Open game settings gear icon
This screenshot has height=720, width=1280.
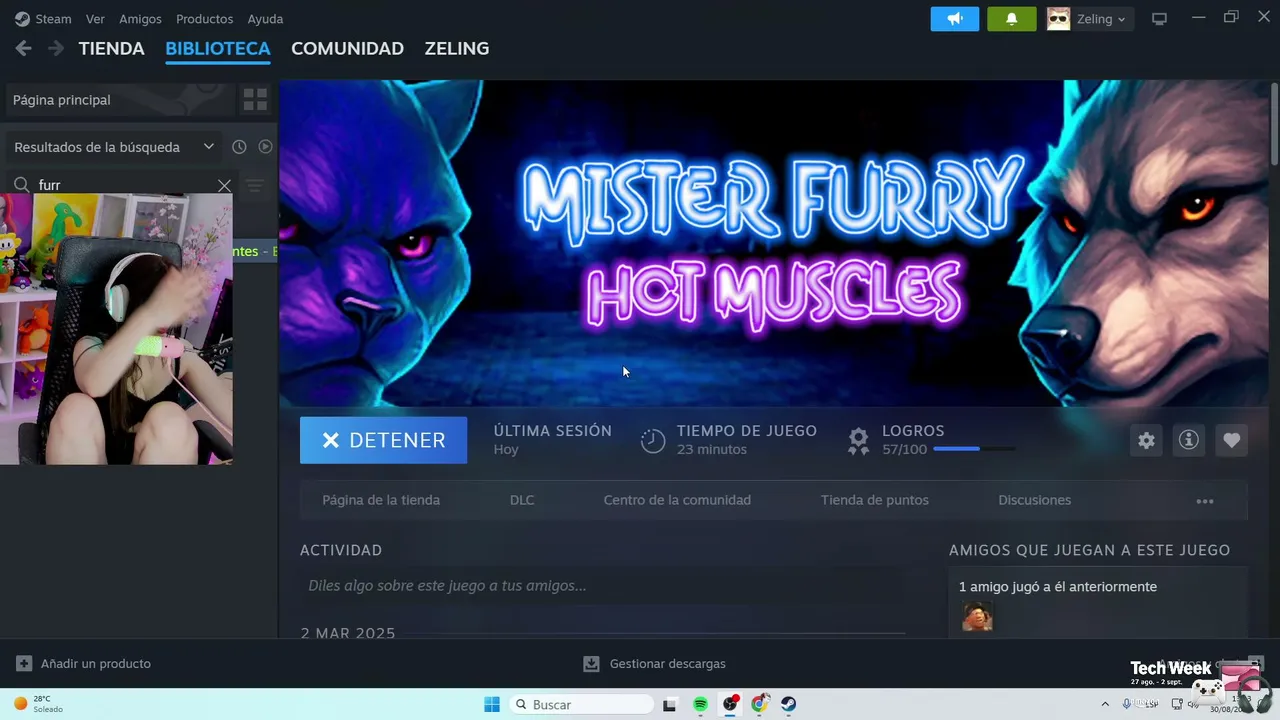1146,440
